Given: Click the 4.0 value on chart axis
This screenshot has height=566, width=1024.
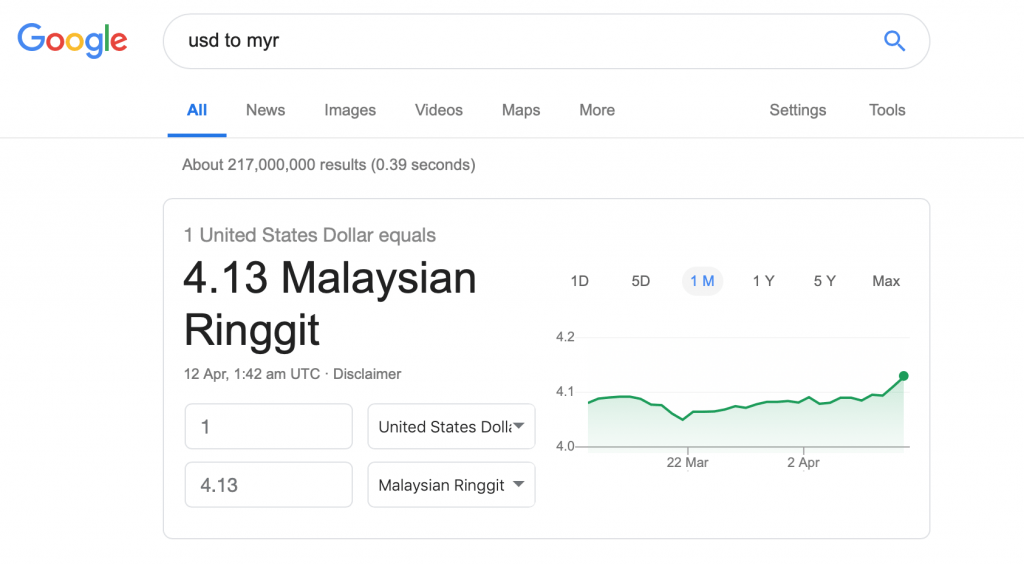Looking at the screenshot, I should 565,447.
